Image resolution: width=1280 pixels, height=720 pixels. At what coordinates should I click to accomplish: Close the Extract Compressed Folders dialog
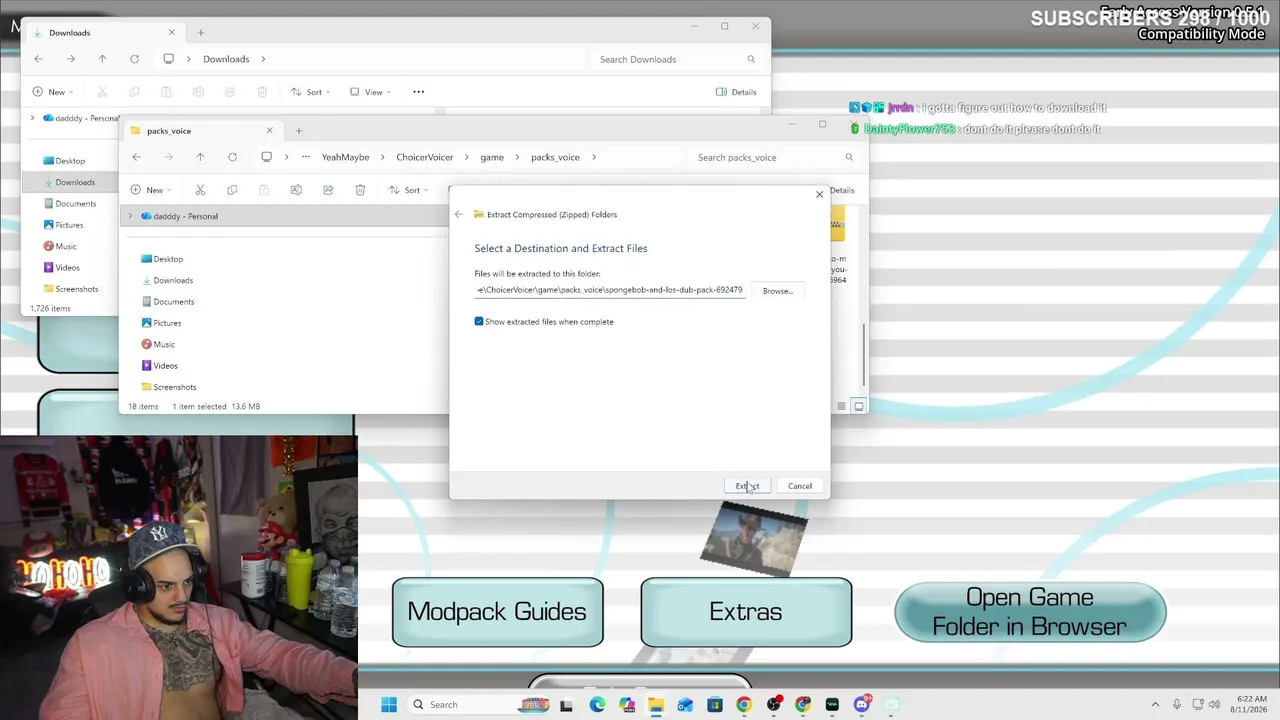pyautogui.click(x=819, y=194)
